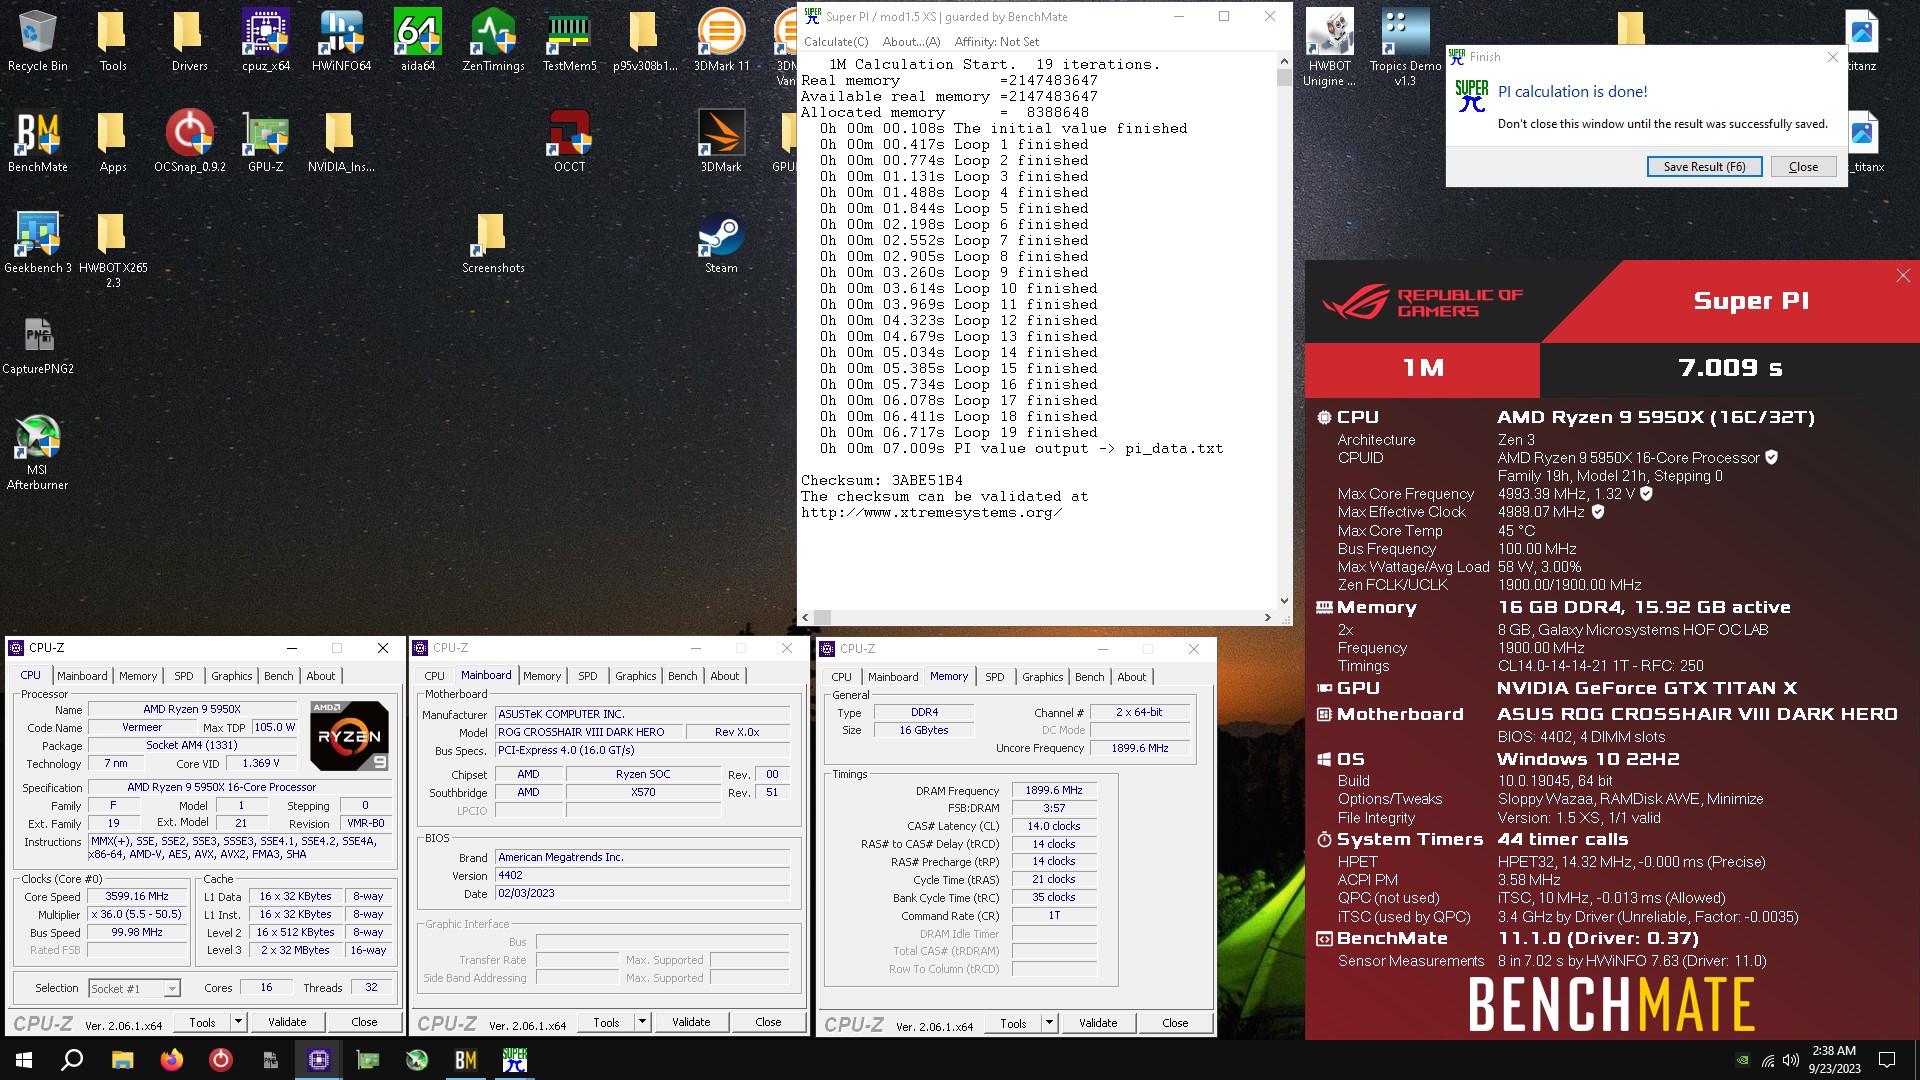
Task: Launch OCCT desktop icon
Action: [569, 141]
